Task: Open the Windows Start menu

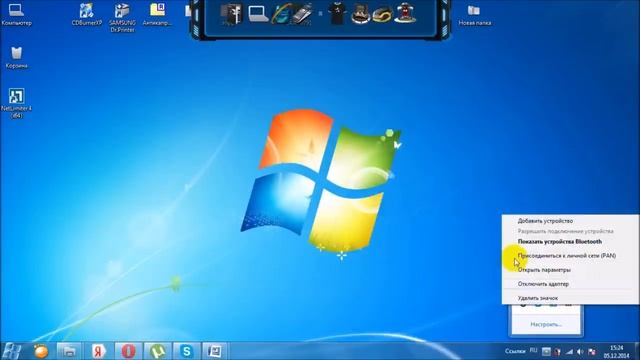Action: point(12,351)
